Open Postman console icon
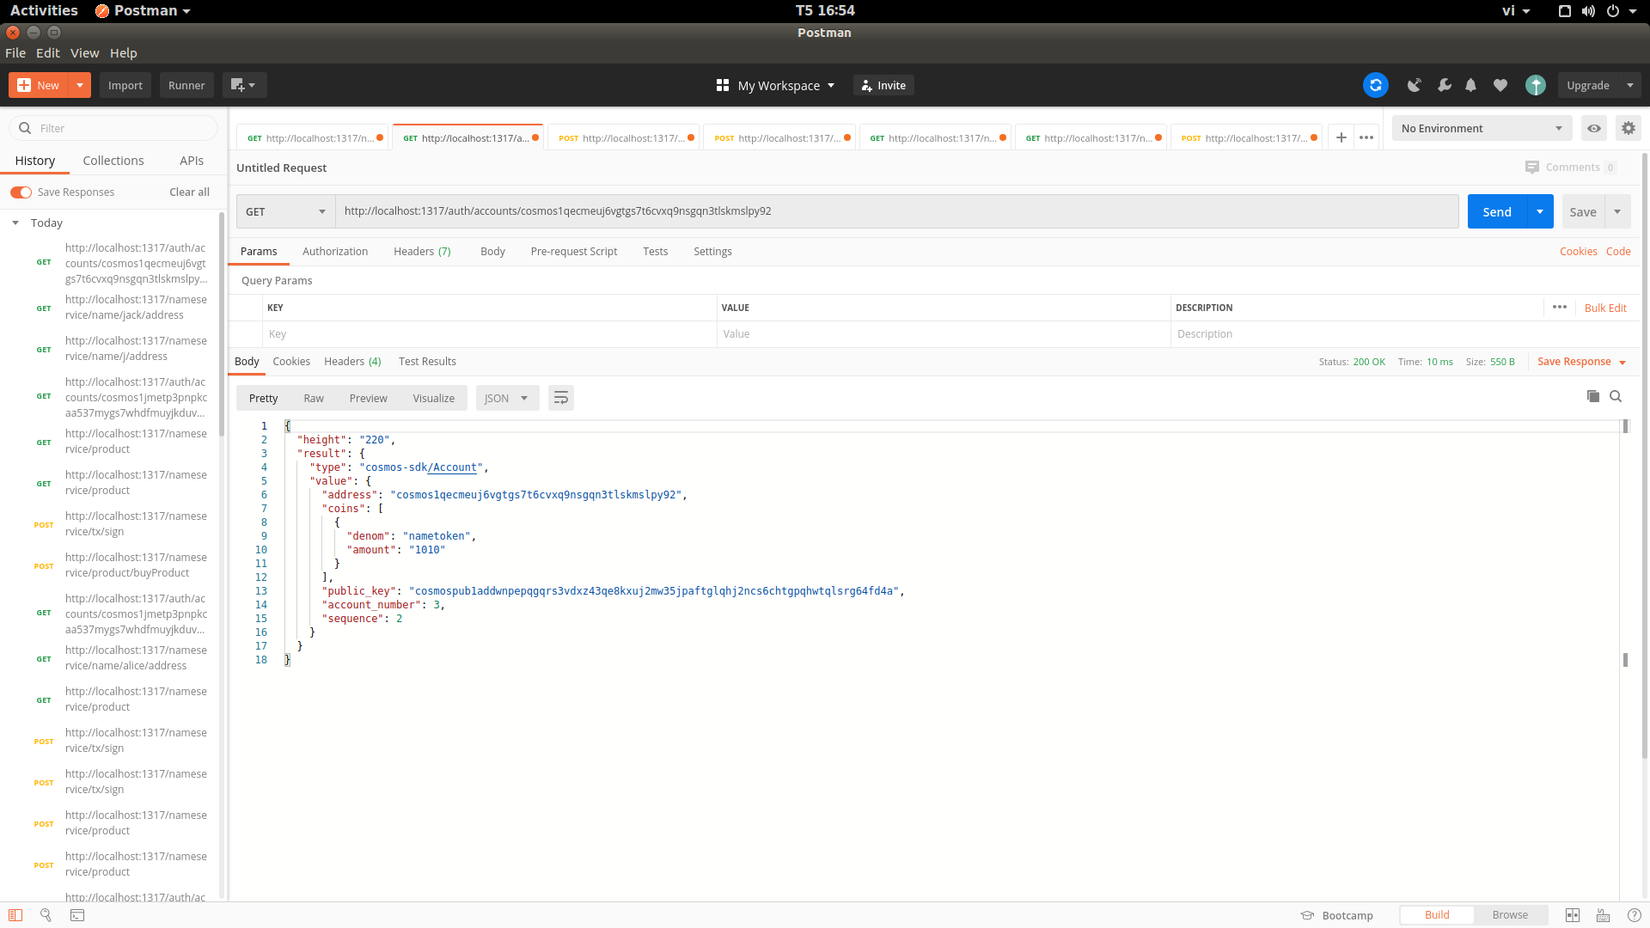 click(77, 915)
